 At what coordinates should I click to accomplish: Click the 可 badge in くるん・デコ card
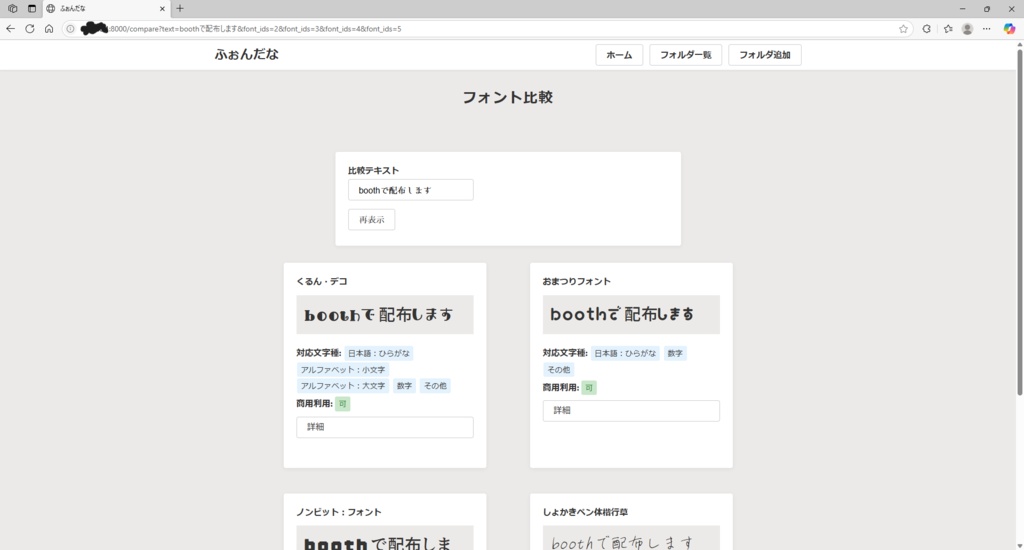point(342,404)
